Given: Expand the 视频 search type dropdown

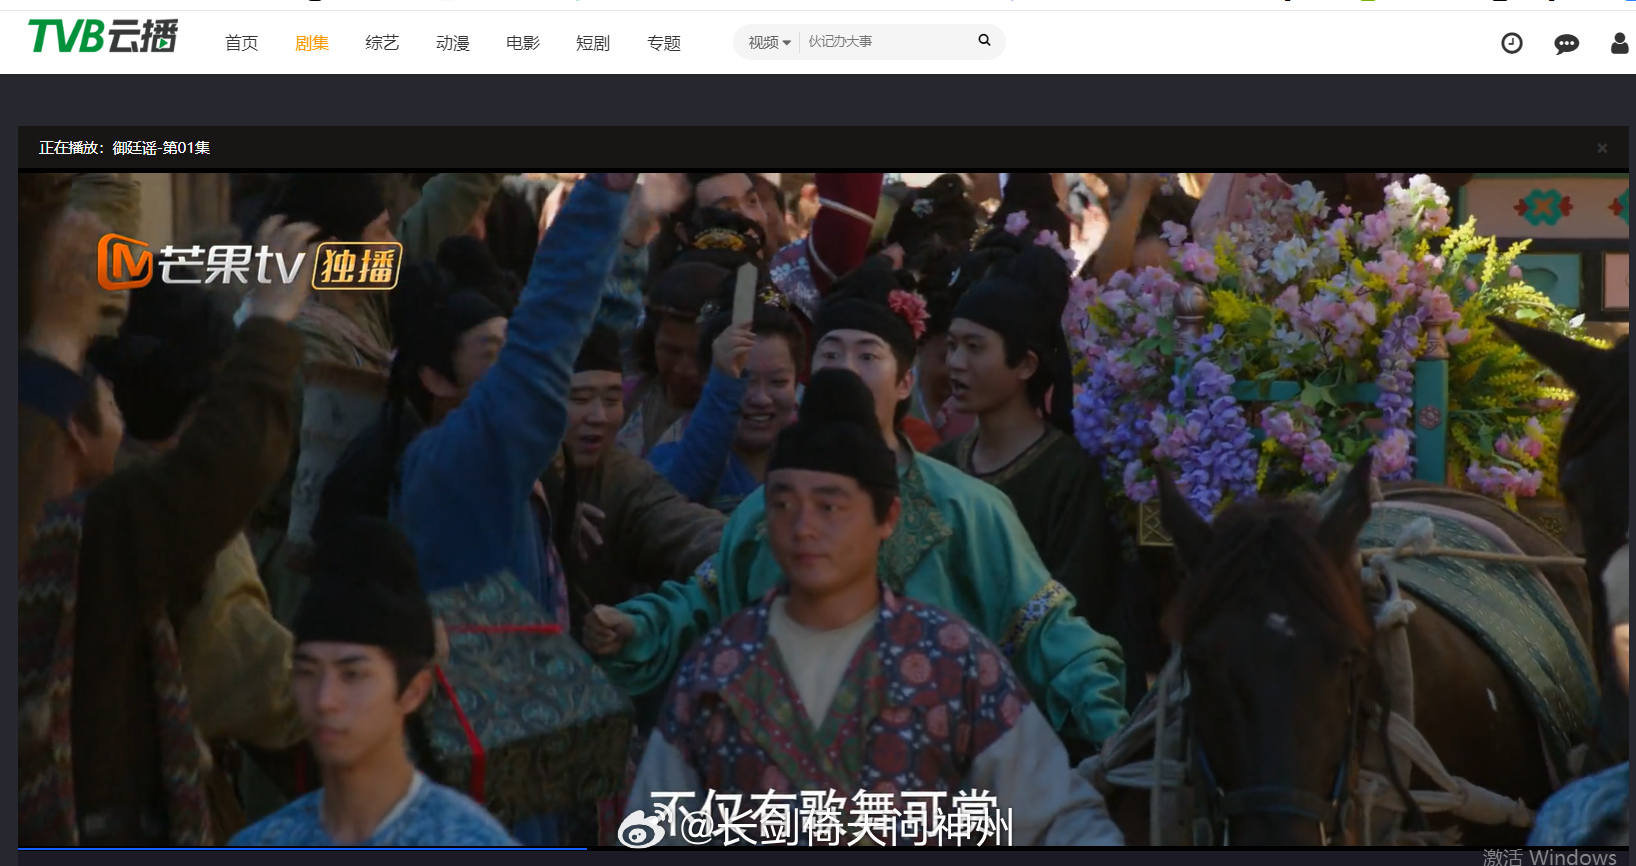Looking at the screenshot, I should click(x=769, y=42).
